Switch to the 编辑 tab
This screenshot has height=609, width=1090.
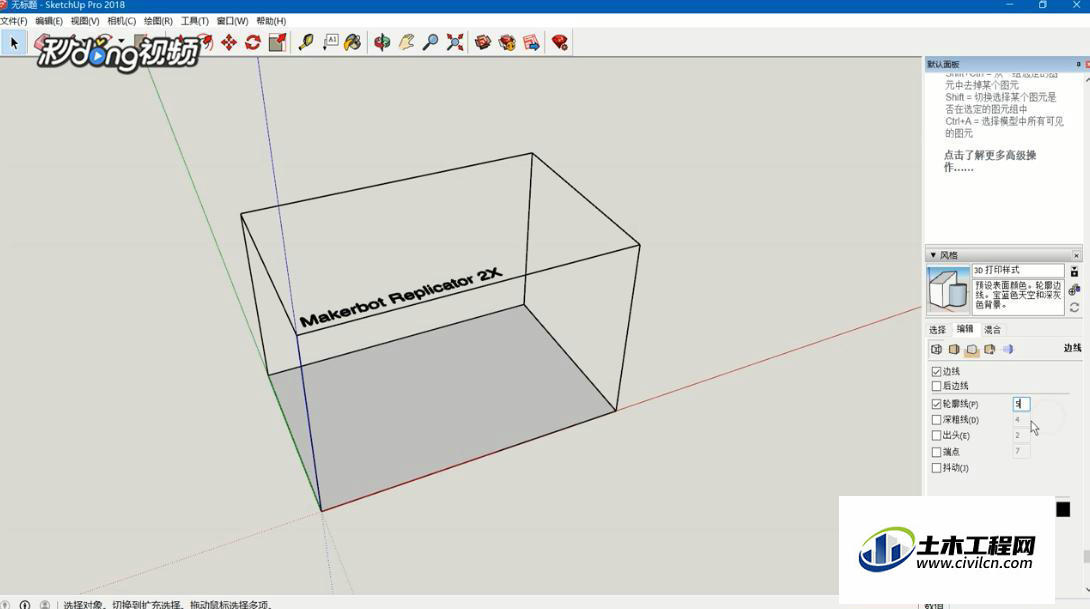965,330
